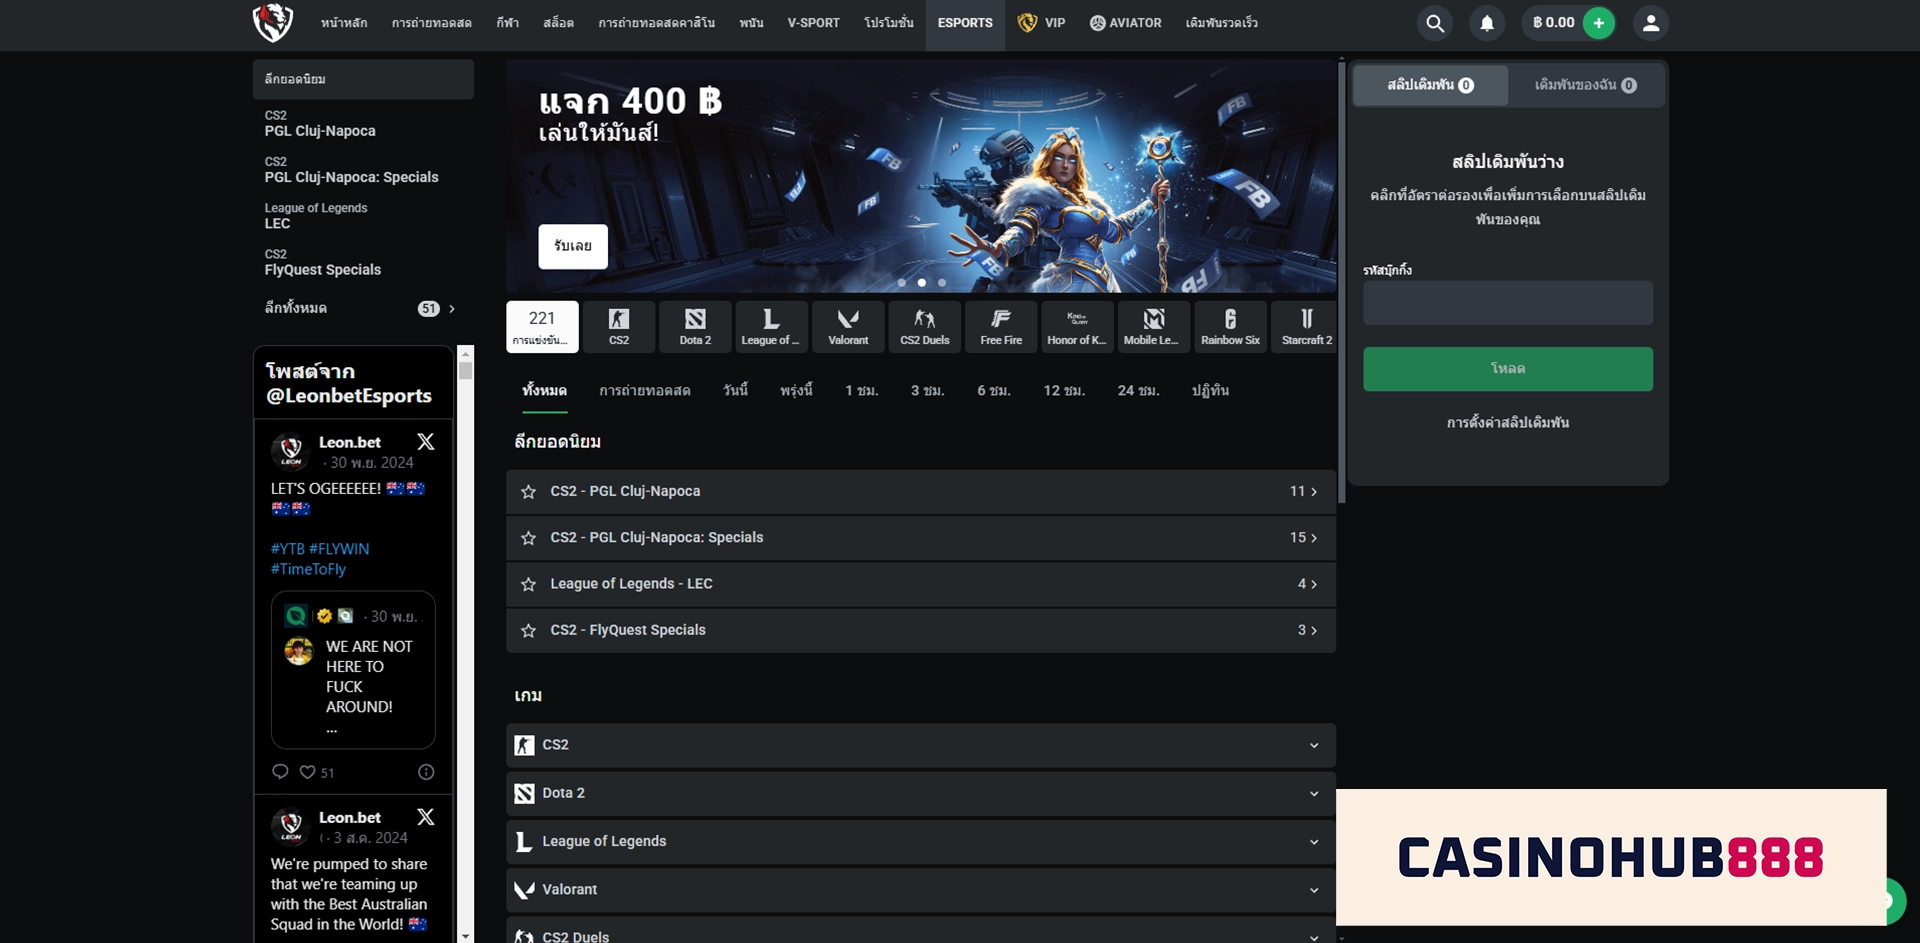Open the notifications bell

tap(1487, 23)
